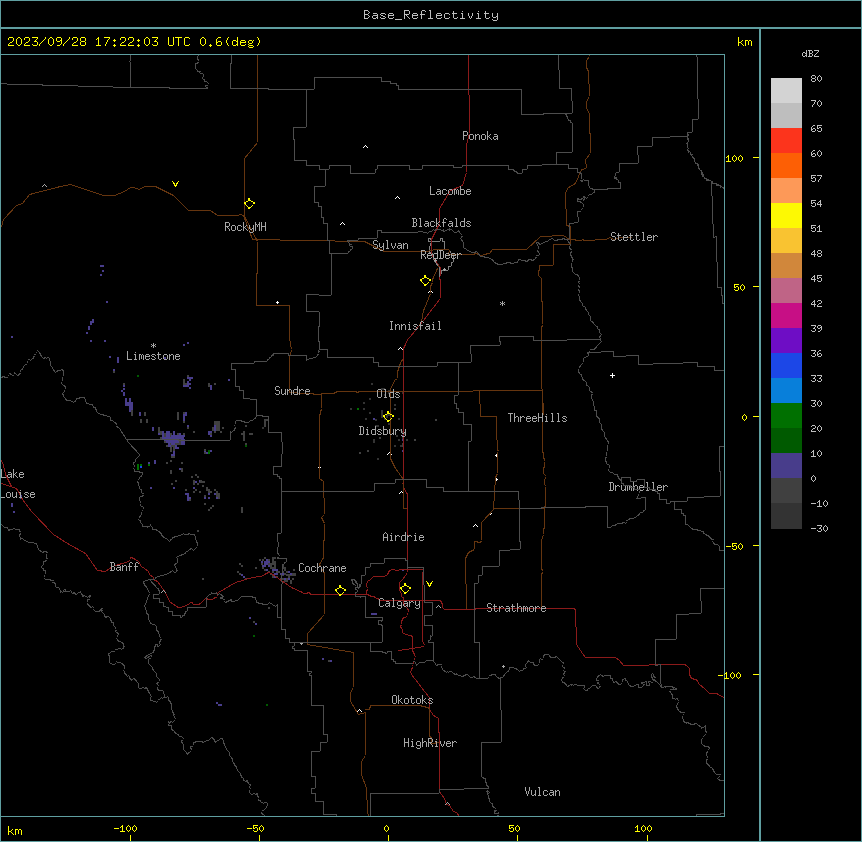The height and width of the screenshot is (842, 862).
Task: Click the ThreeHills town label
Action: [x=537, y=418]
